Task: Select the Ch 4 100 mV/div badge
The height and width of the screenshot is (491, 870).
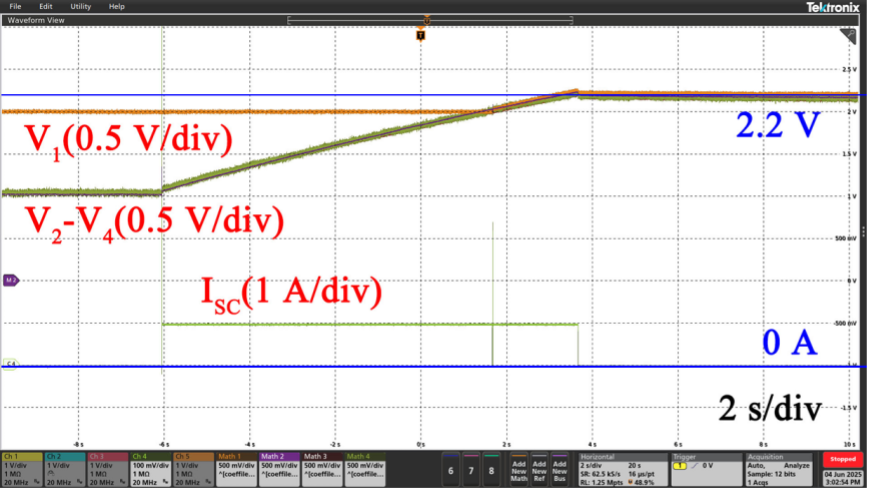Action: click(150, 469)
